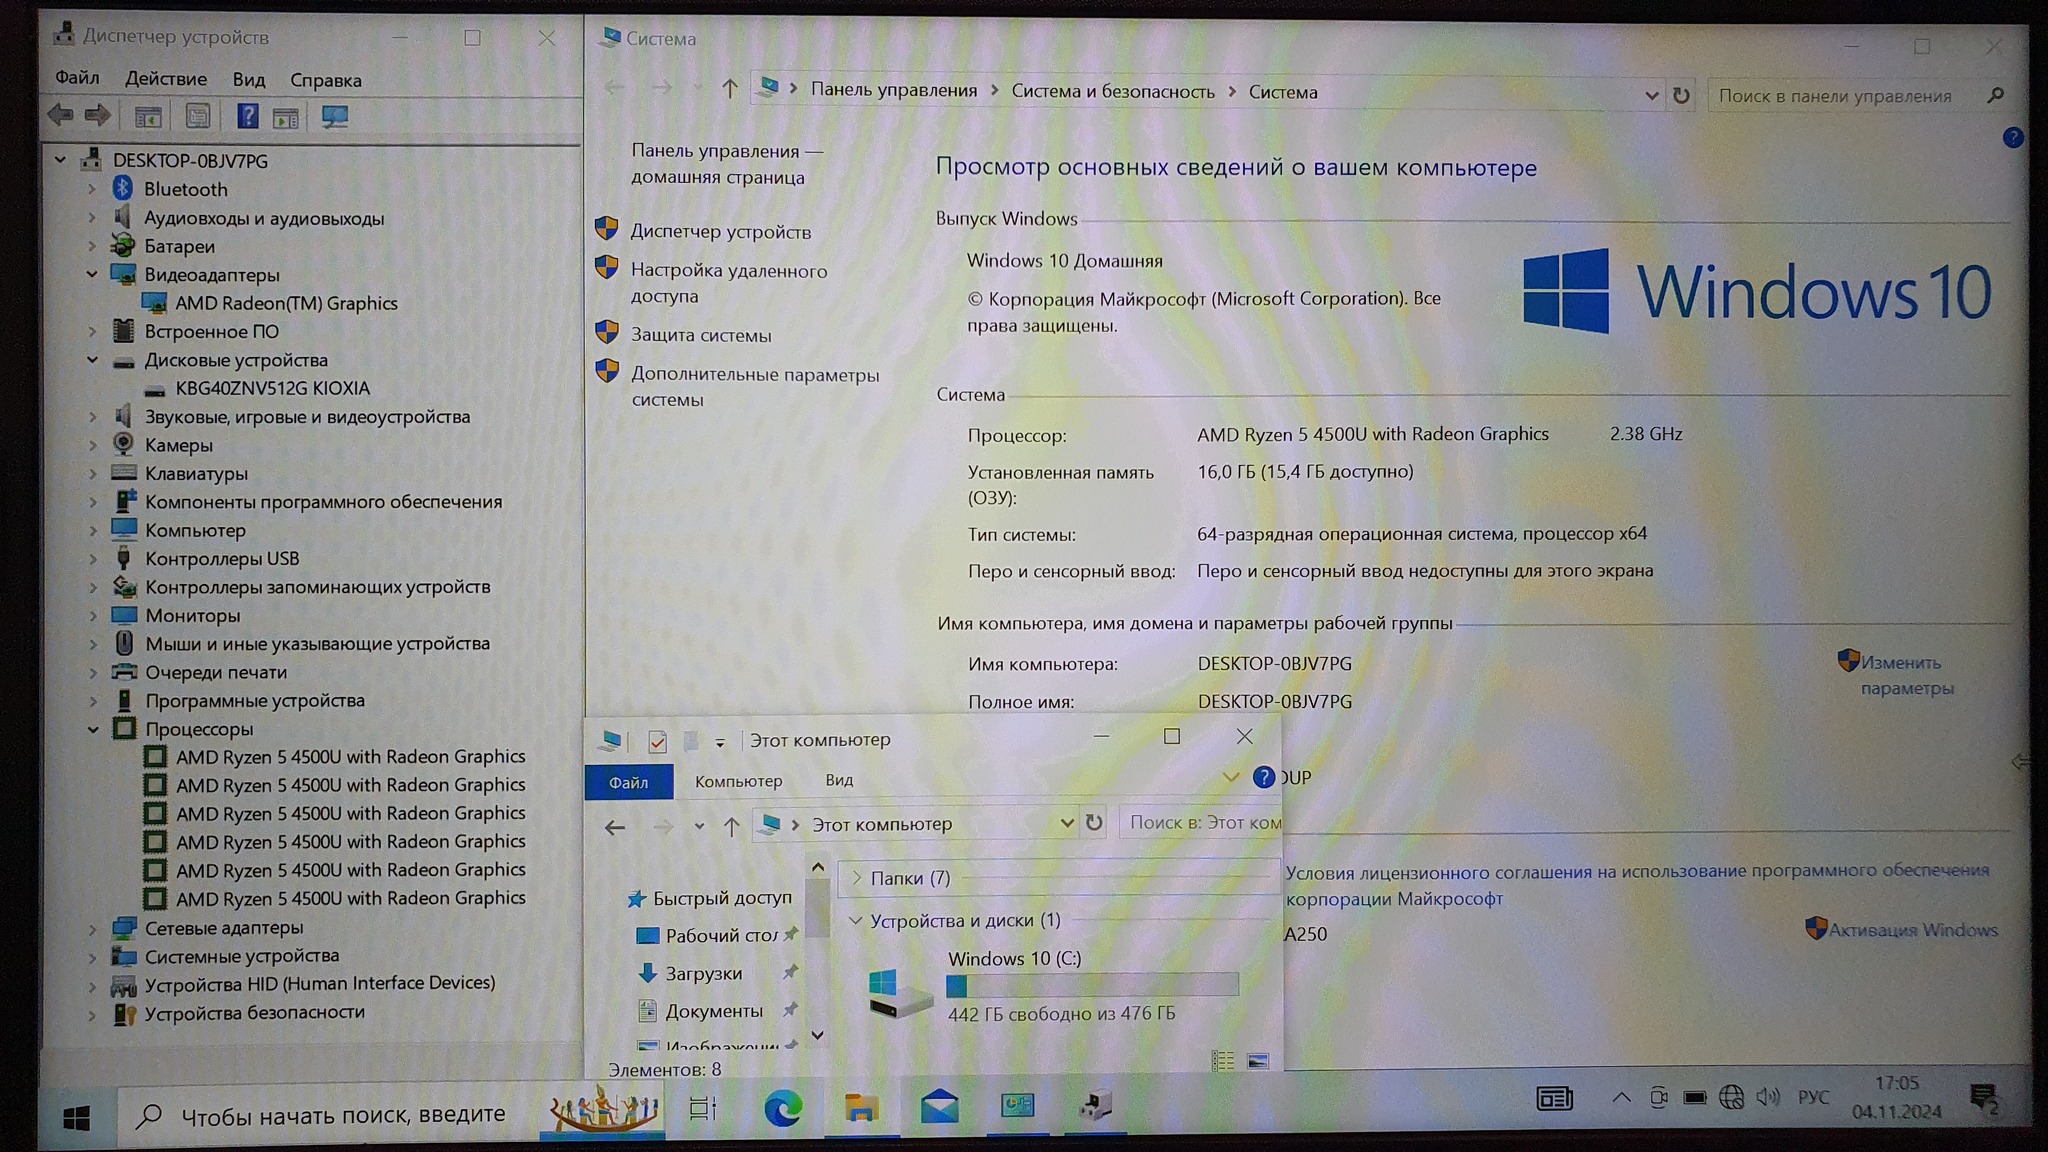Click the Task View taskbar icon
This screenshot has height=1152, width=2048.
point(703,1108)
